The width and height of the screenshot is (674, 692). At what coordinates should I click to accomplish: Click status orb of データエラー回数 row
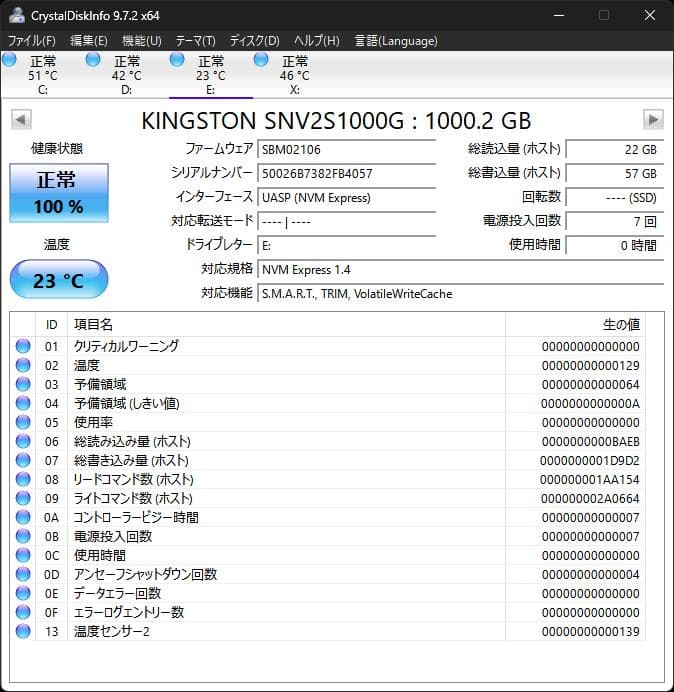click(23, 593)
